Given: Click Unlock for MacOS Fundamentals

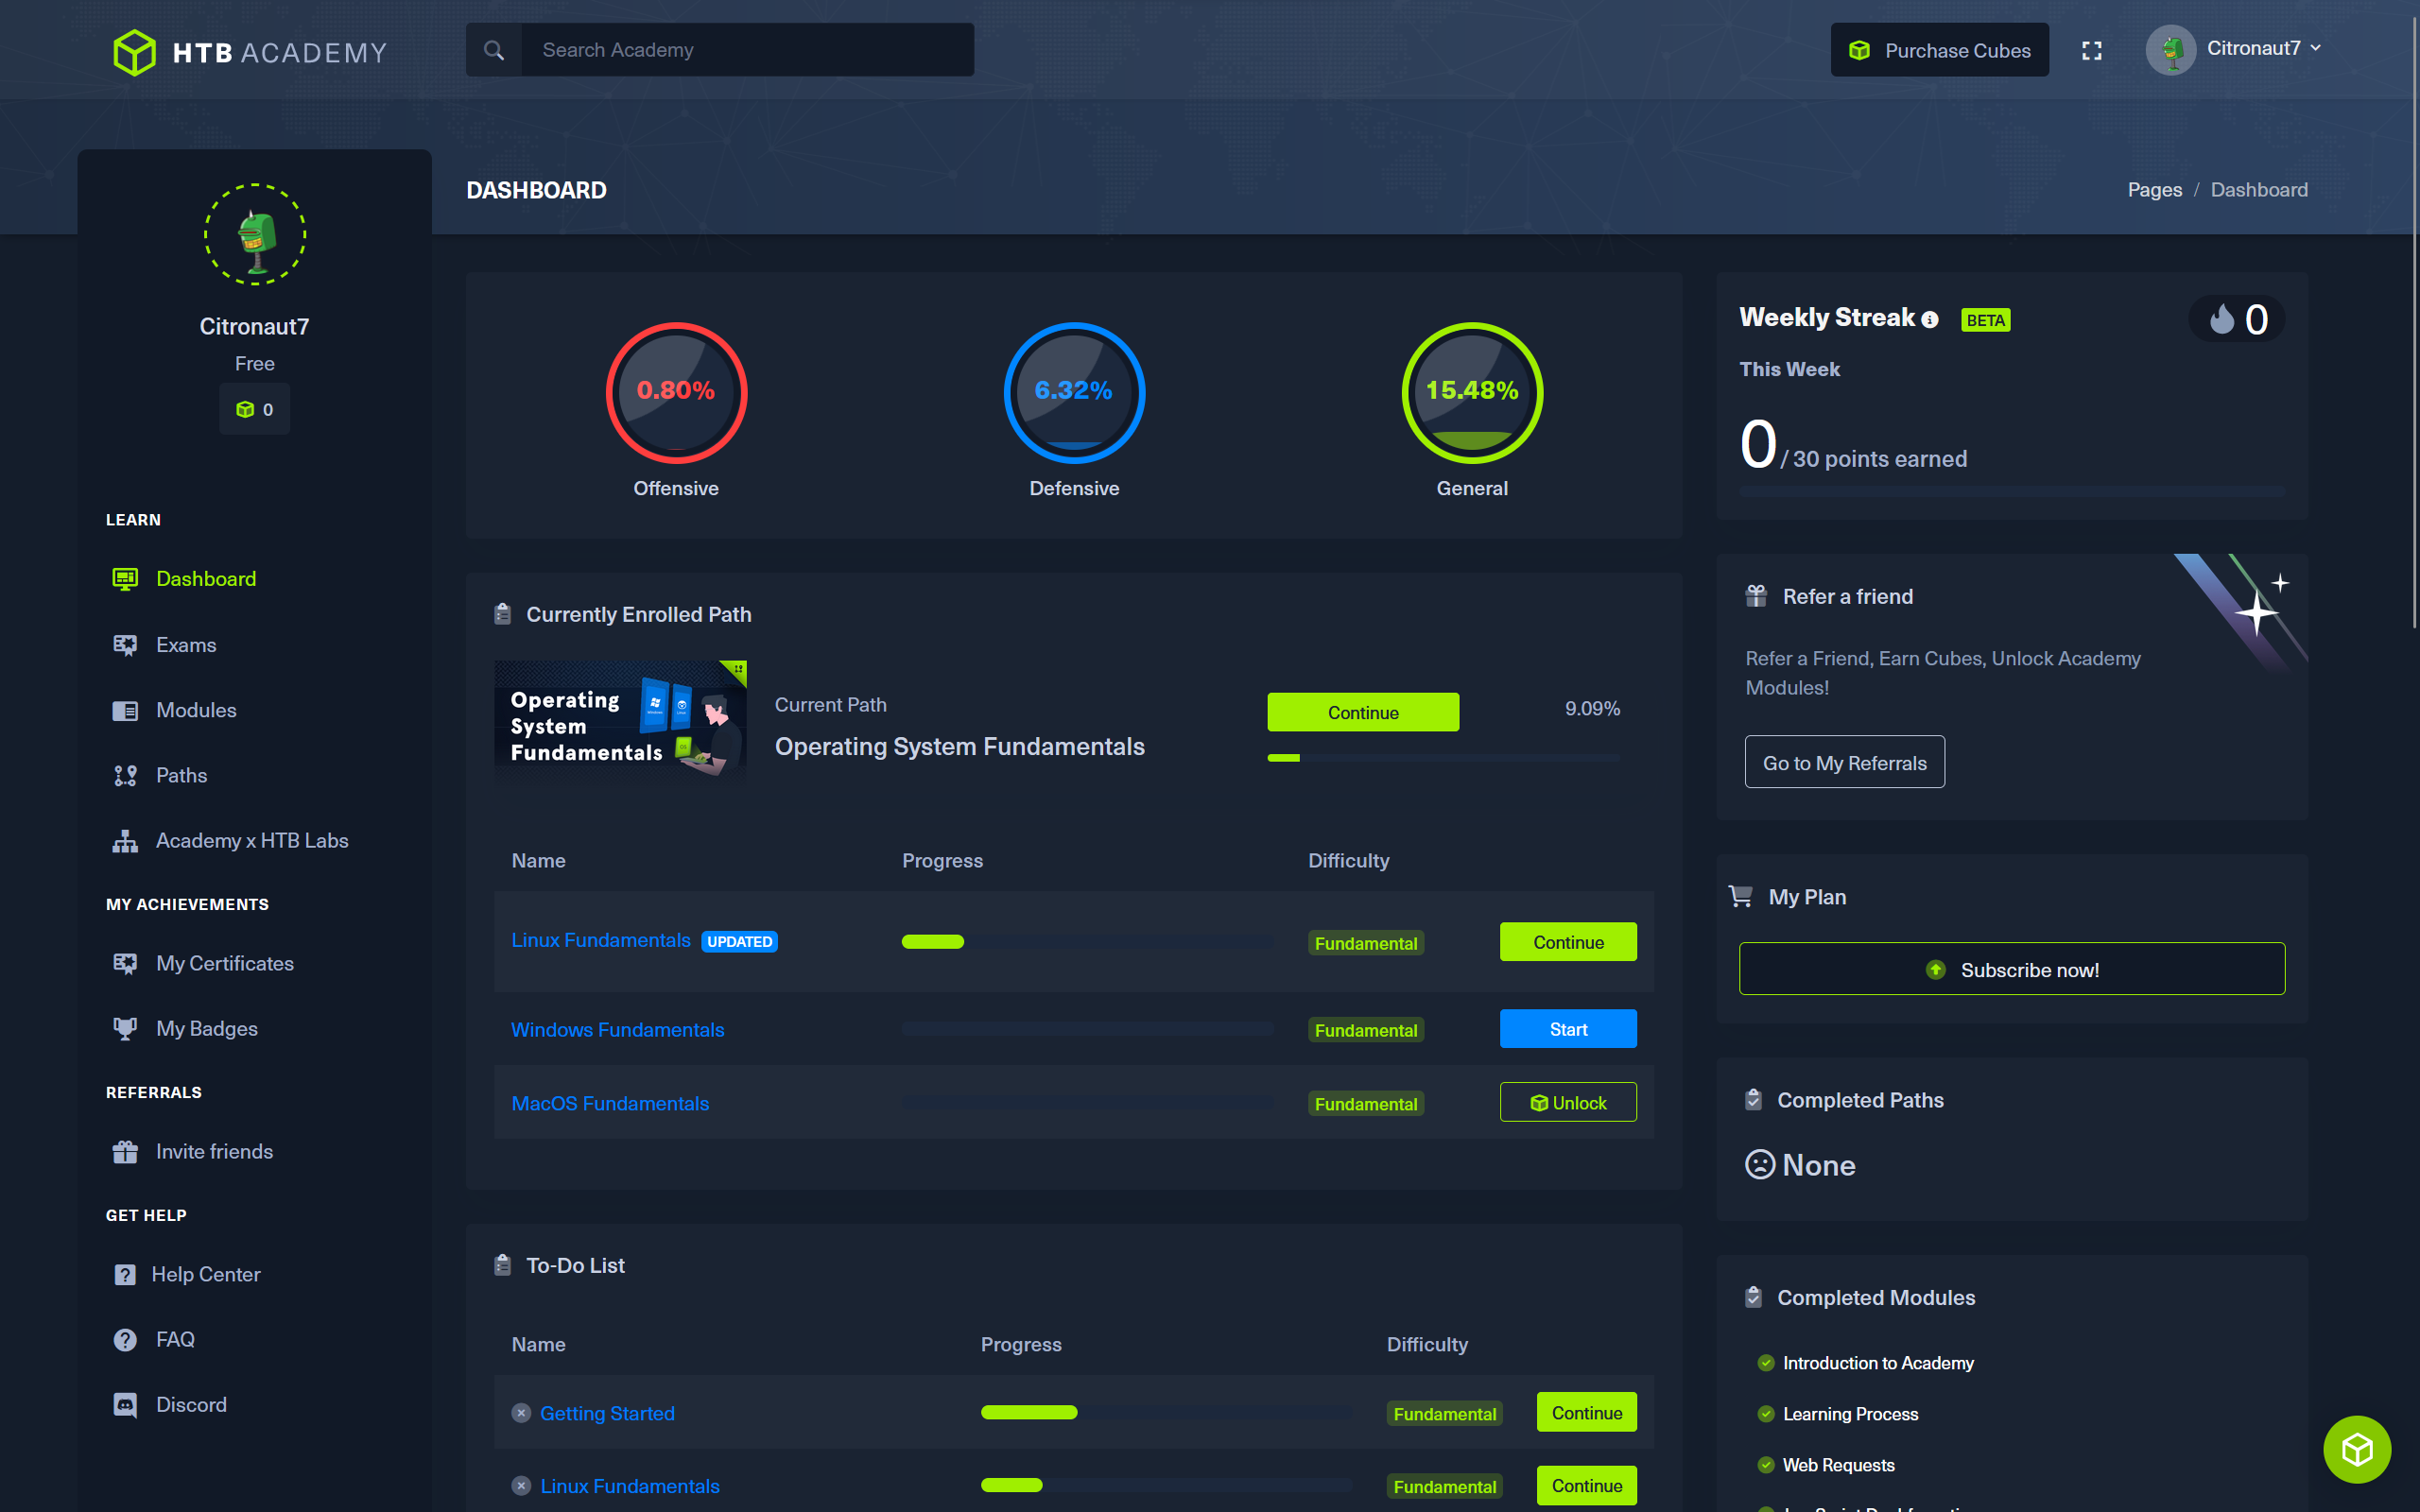Looking at the screenshot, I should click(1567, 1103).
